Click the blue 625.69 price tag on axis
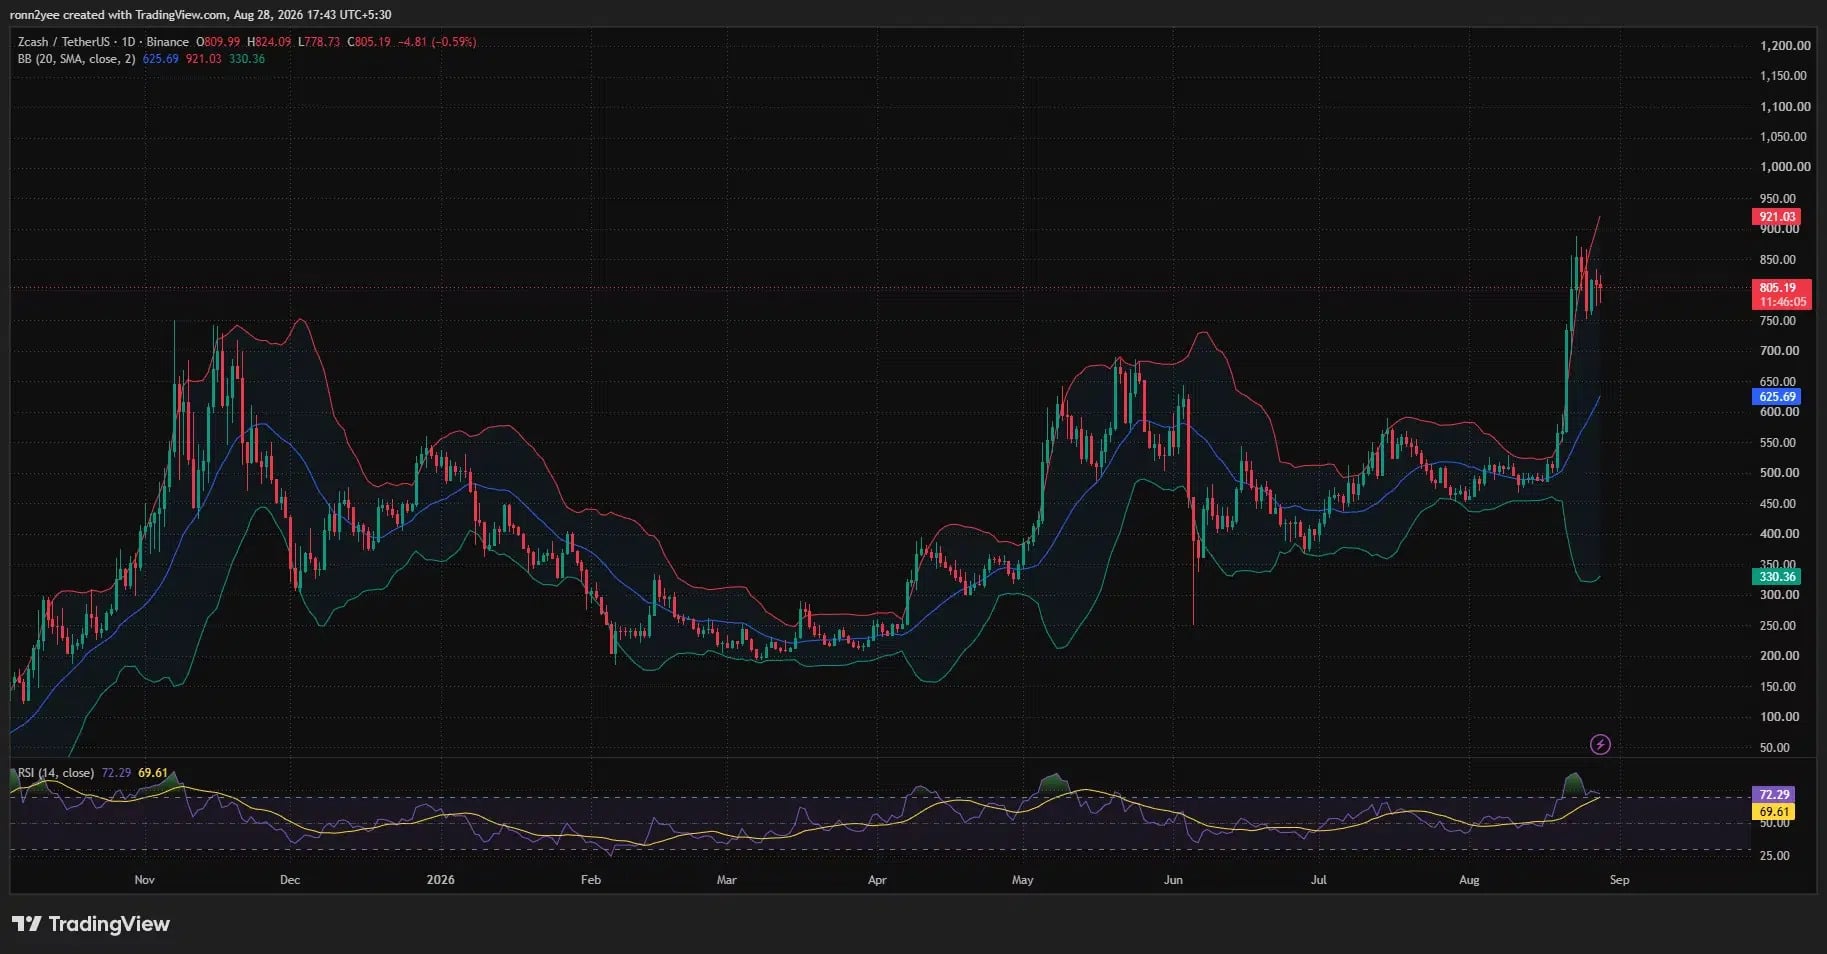1827x954 pixels. point(1777,397)
